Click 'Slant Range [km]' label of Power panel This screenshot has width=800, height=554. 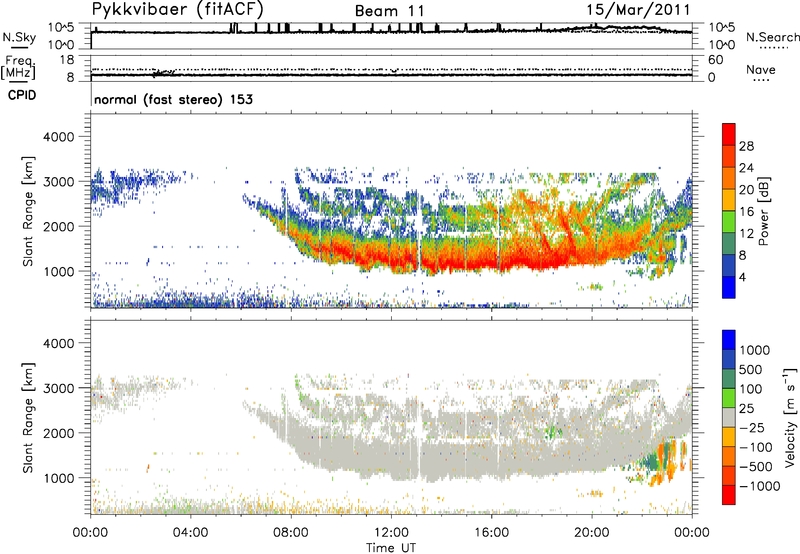[28, 211]
